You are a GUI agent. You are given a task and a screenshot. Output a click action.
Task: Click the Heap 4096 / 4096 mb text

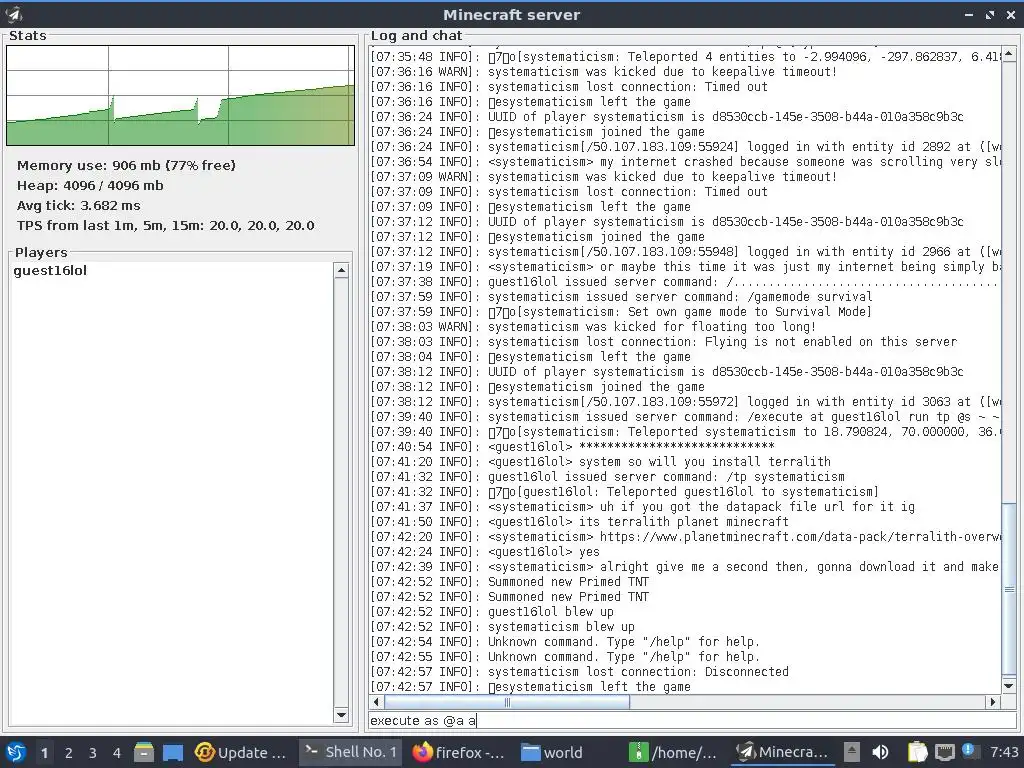pyautogui.click(x=90, y=185)
